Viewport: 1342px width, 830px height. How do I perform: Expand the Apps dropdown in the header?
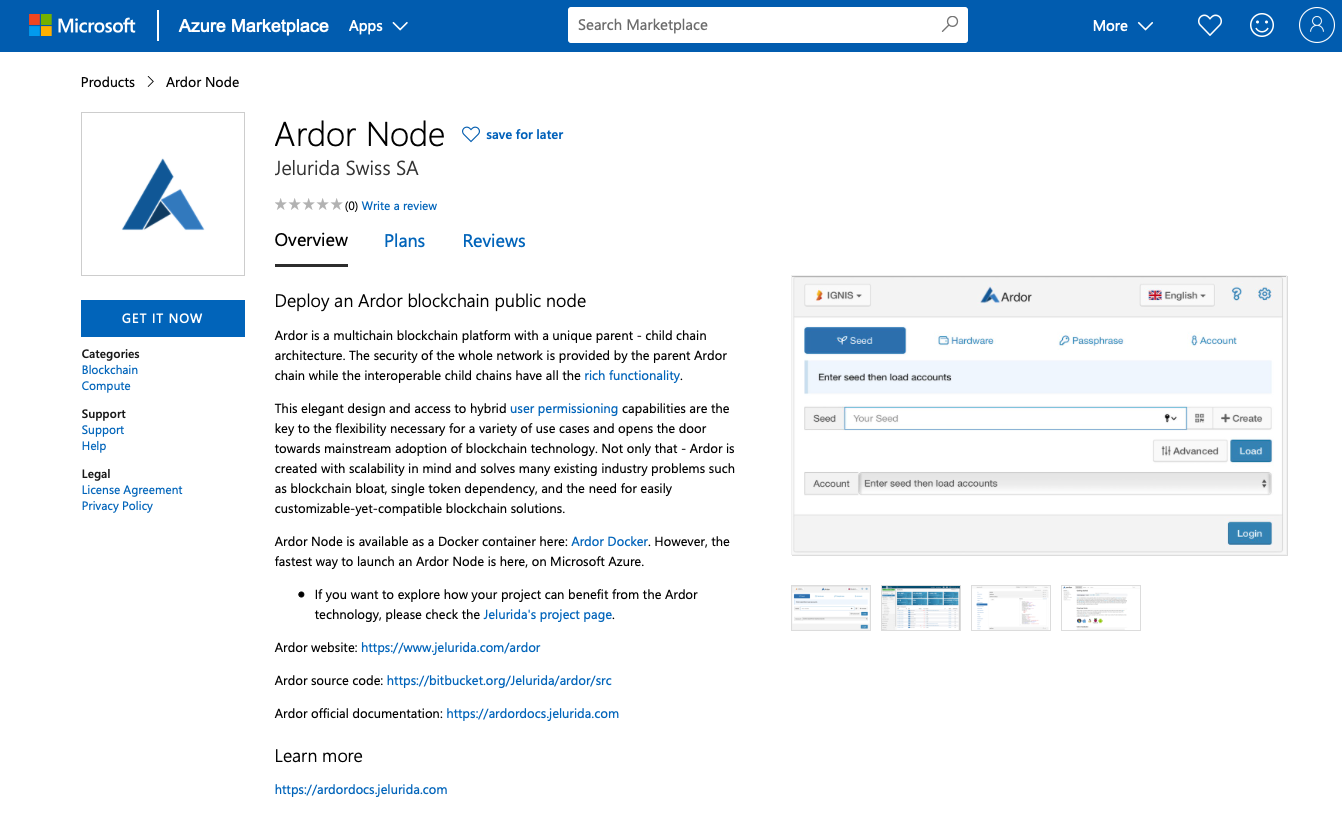tap(377, 26)
